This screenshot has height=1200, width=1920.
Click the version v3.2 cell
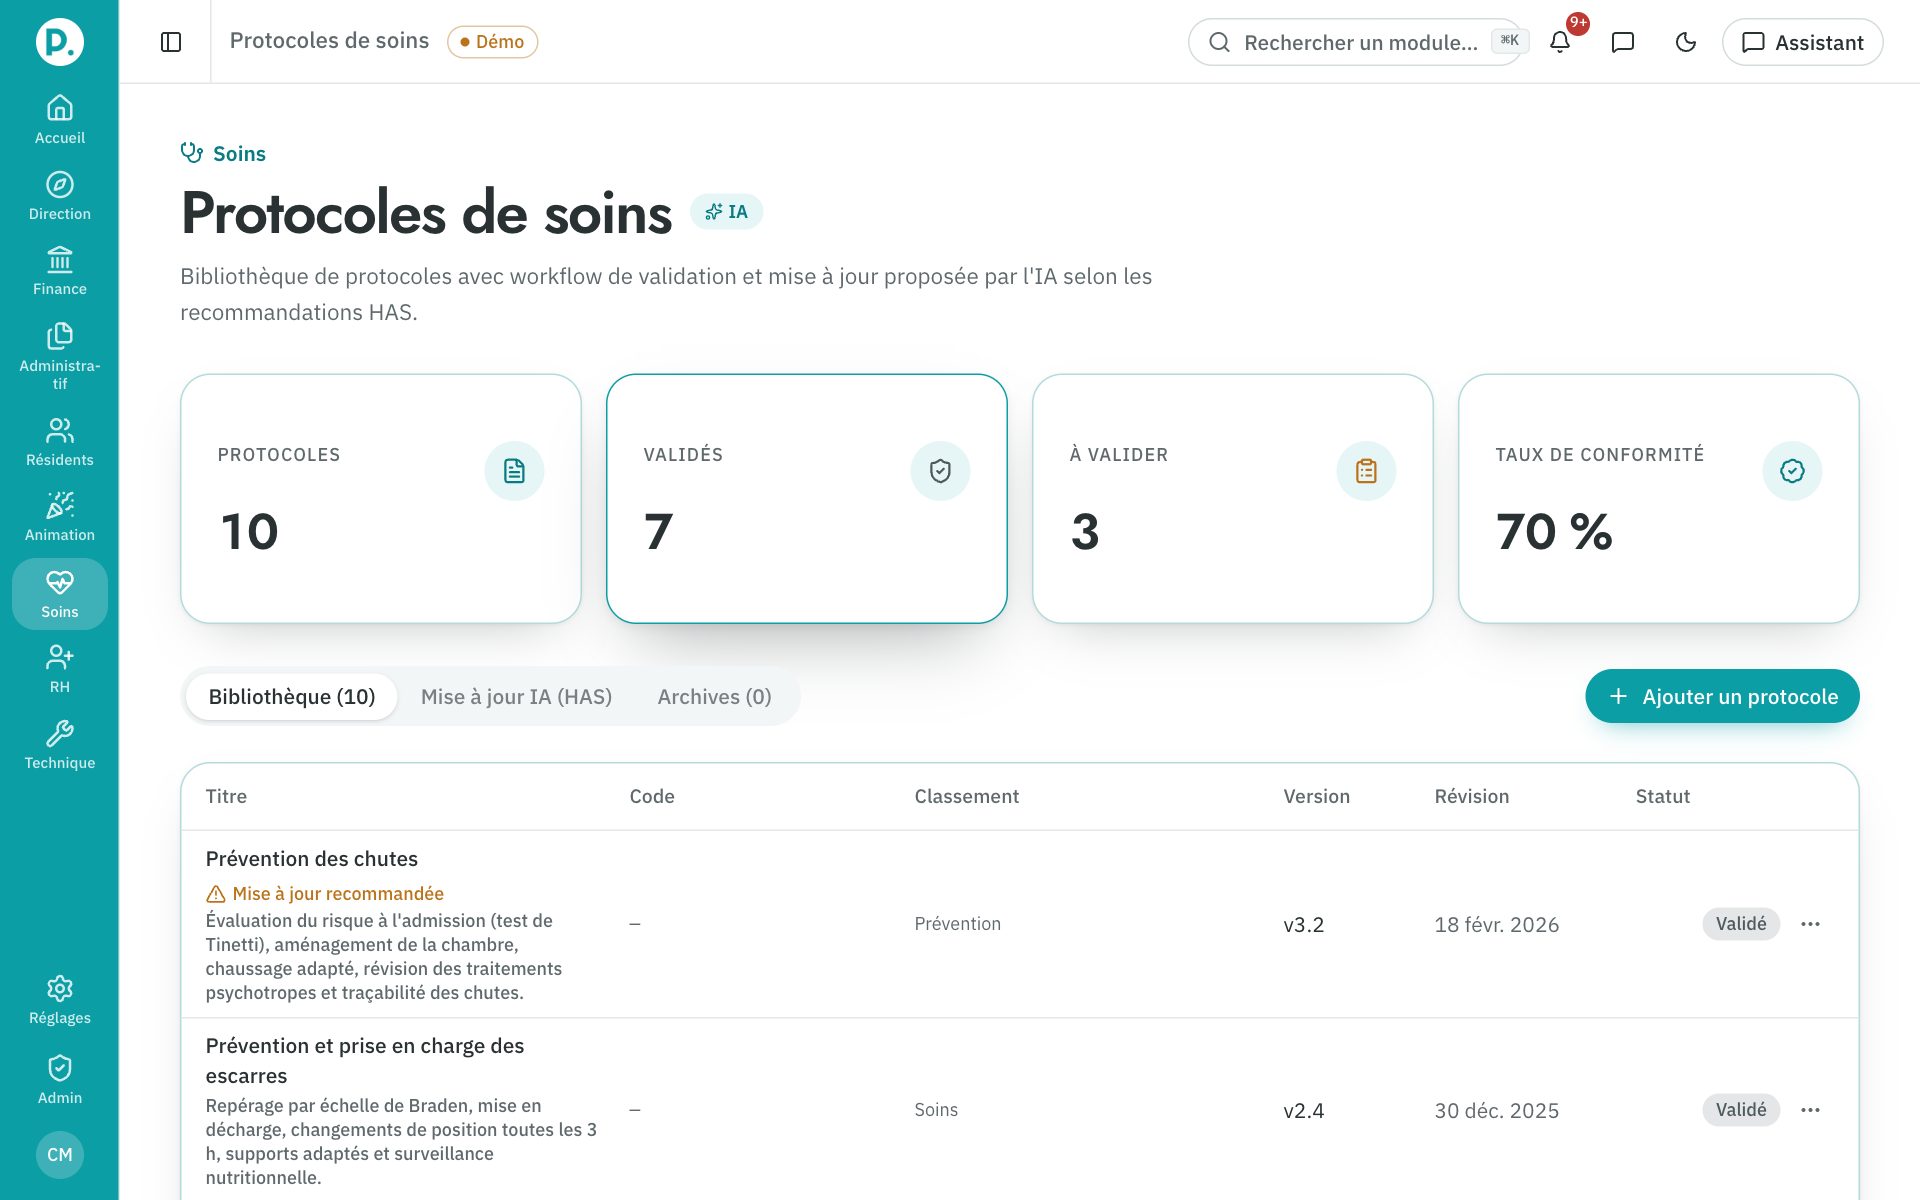pos(1303,925)
